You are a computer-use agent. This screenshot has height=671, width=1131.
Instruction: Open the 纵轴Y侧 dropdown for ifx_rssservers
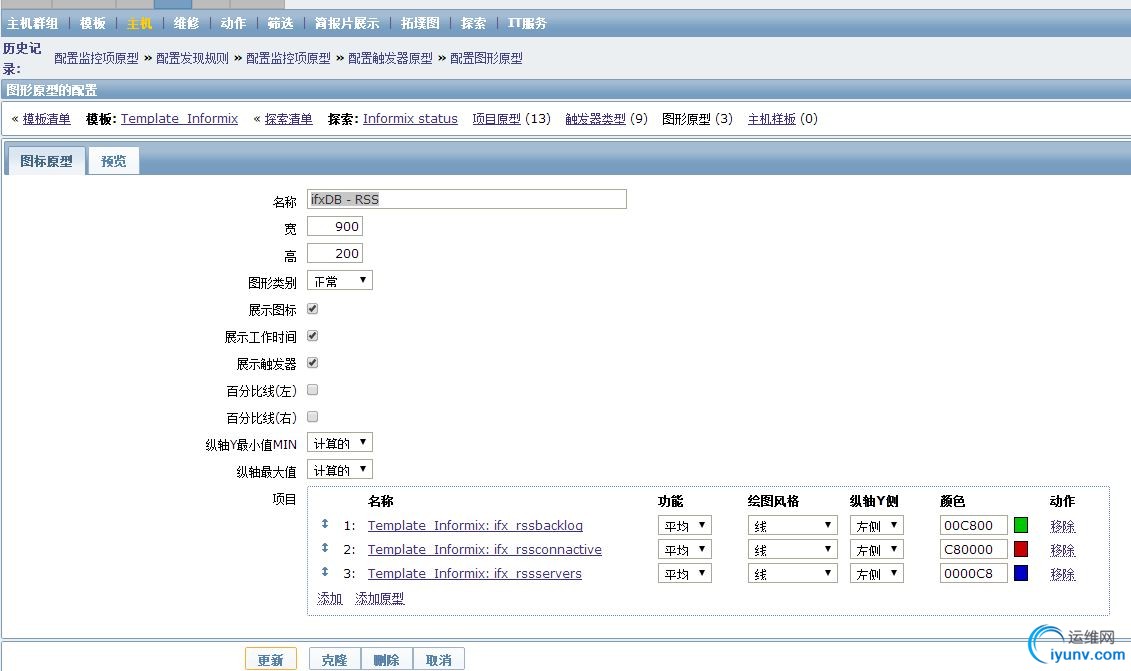(x=876, y=574)
